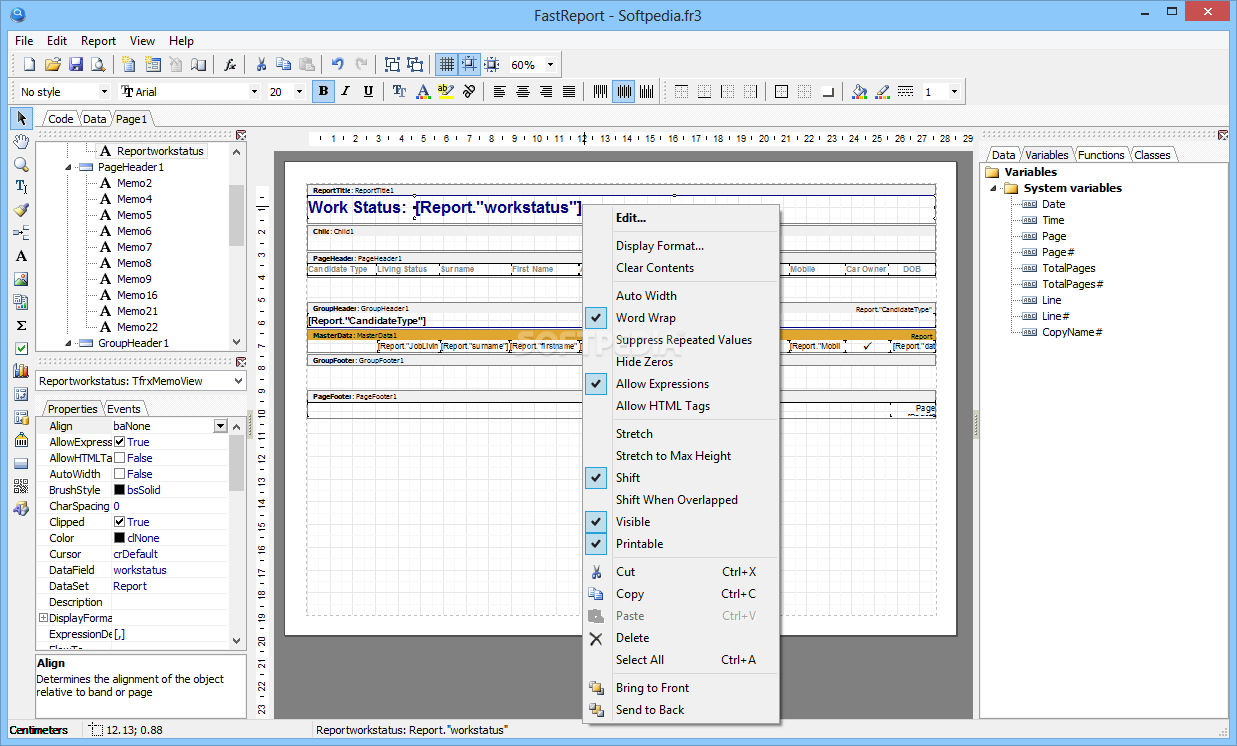Create a new report with the toolbar icon
1237x746 pixels.
pos(29,65)
